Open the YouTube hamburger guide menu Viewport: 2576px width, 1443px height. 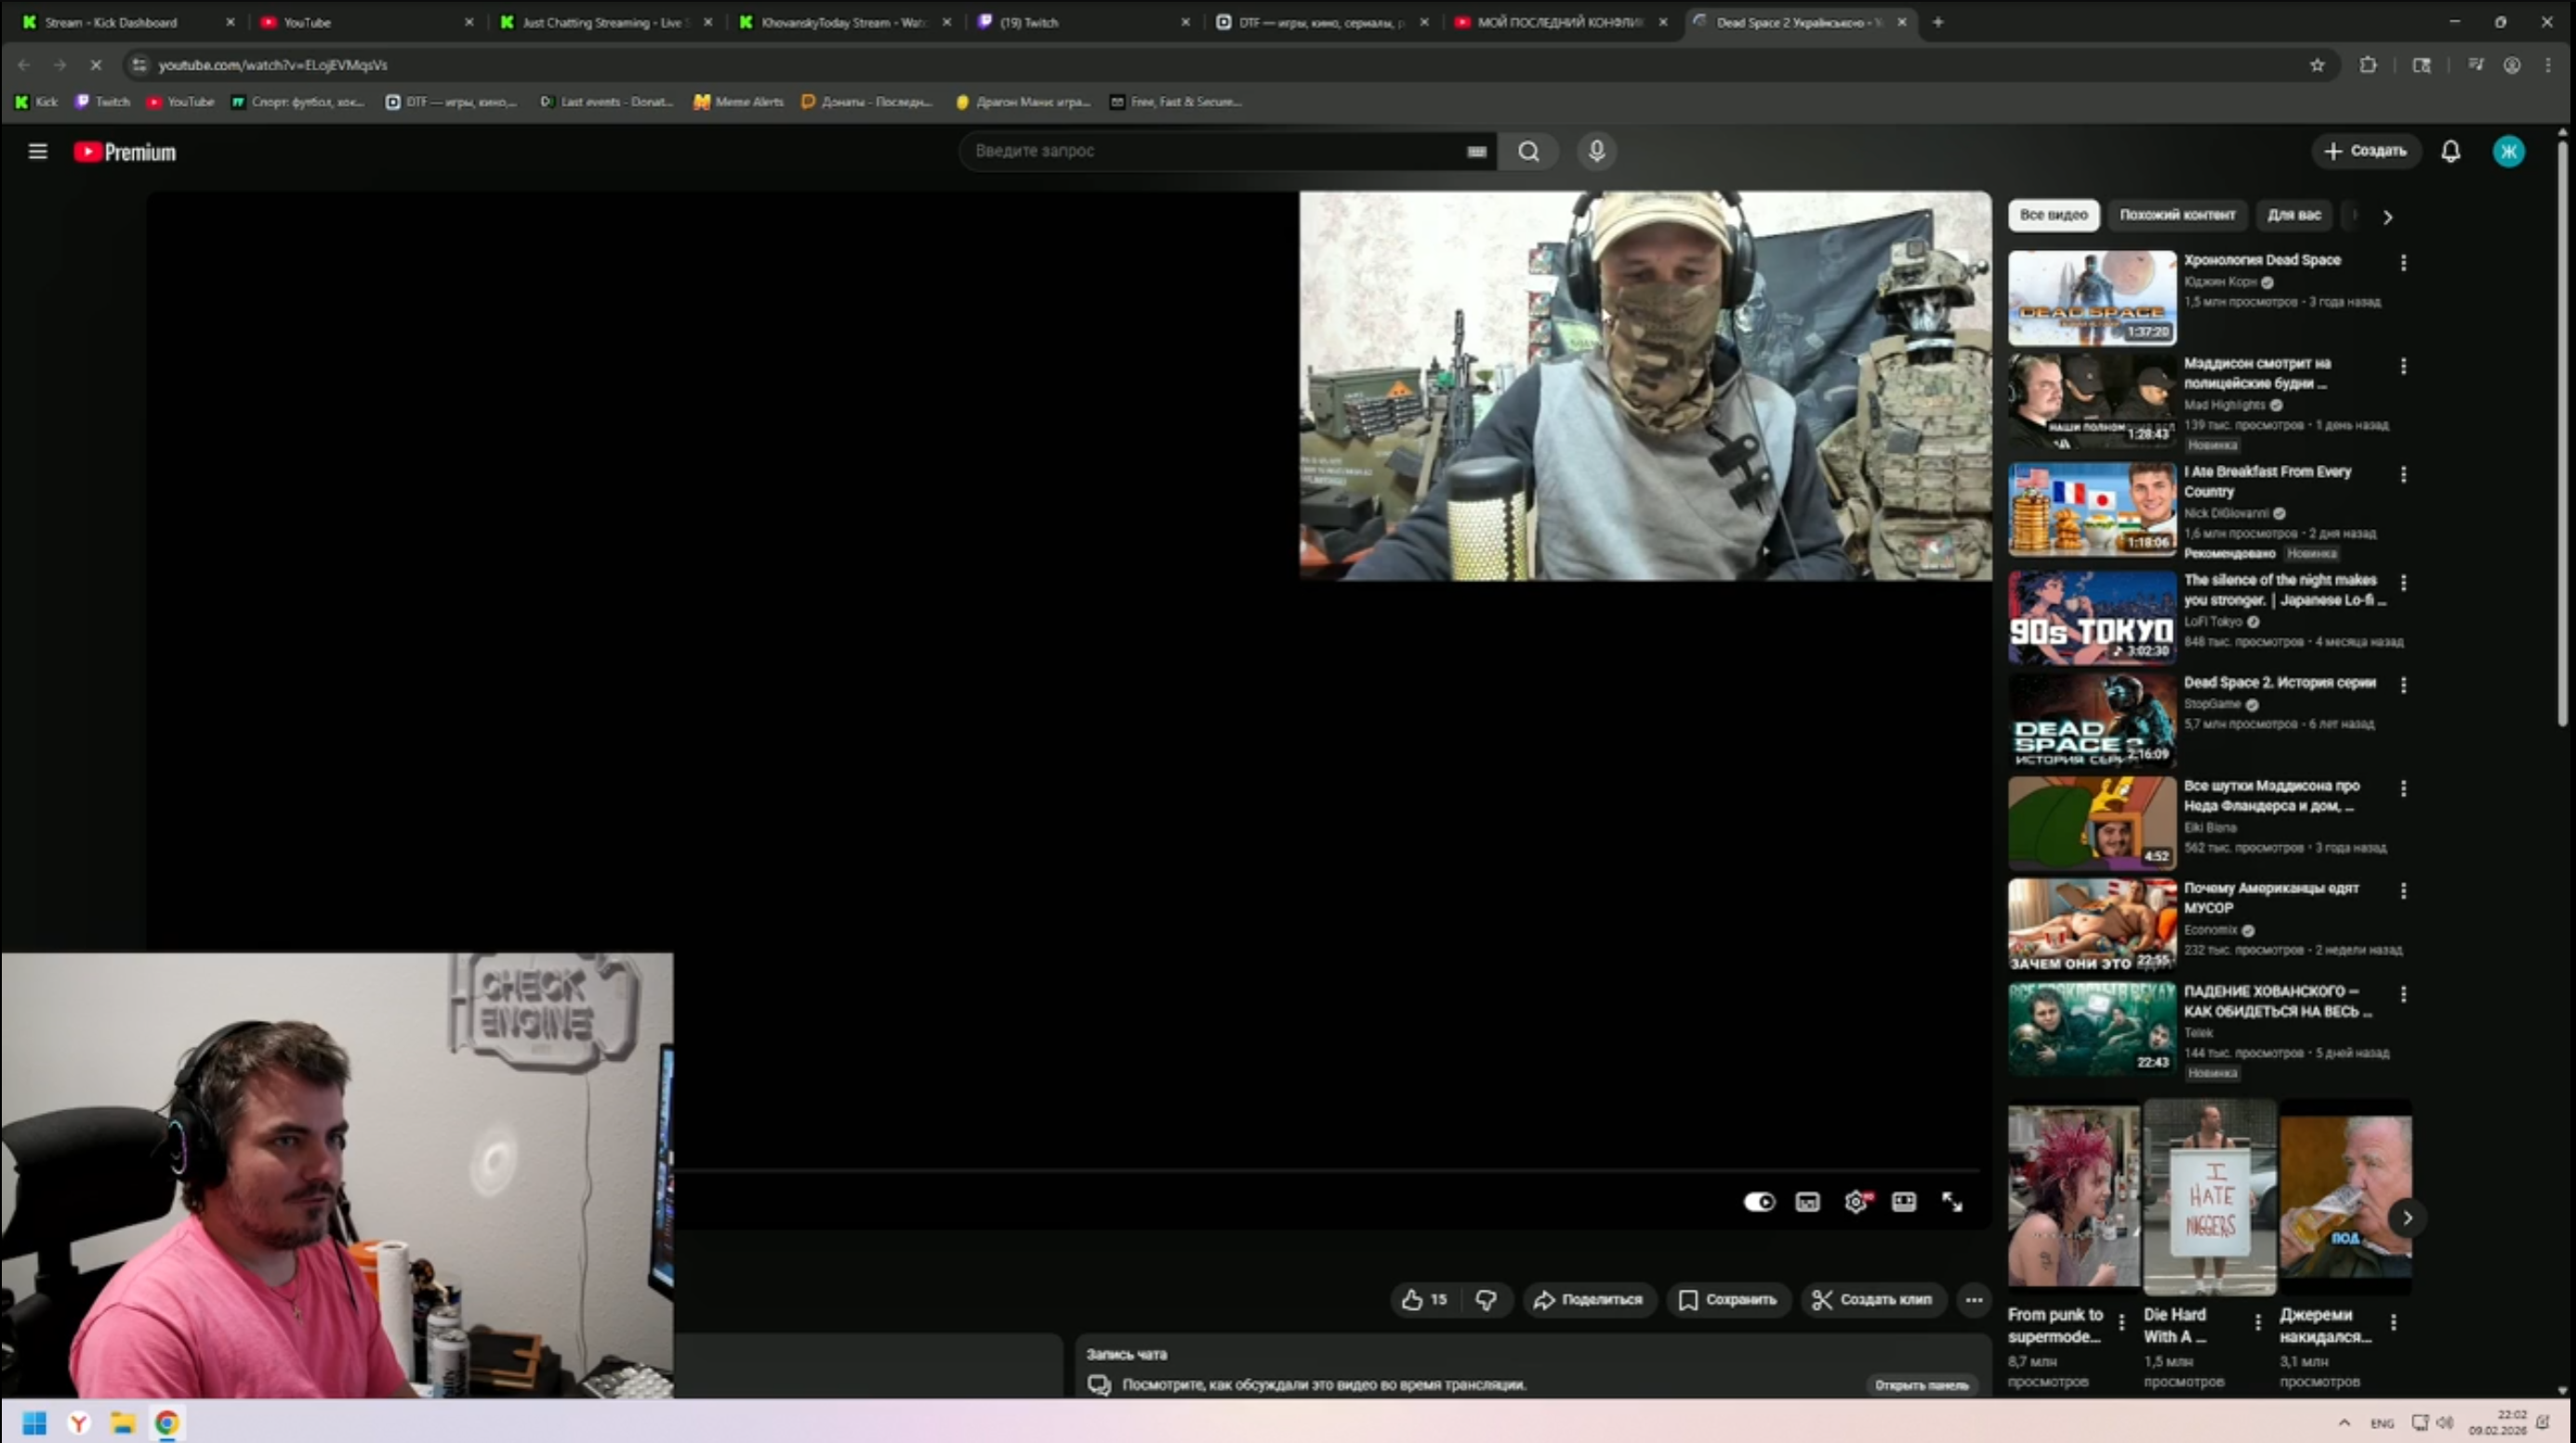38,152
